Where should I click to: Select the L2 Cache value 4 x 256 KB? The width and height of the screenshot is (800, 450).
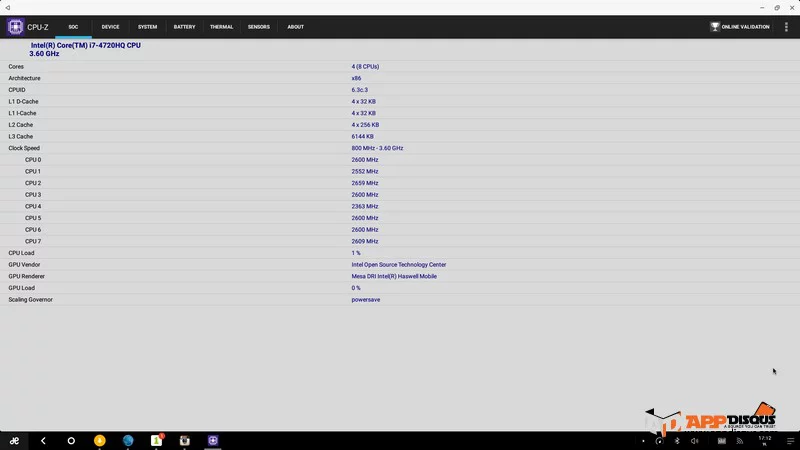click(x=365, y=125)
